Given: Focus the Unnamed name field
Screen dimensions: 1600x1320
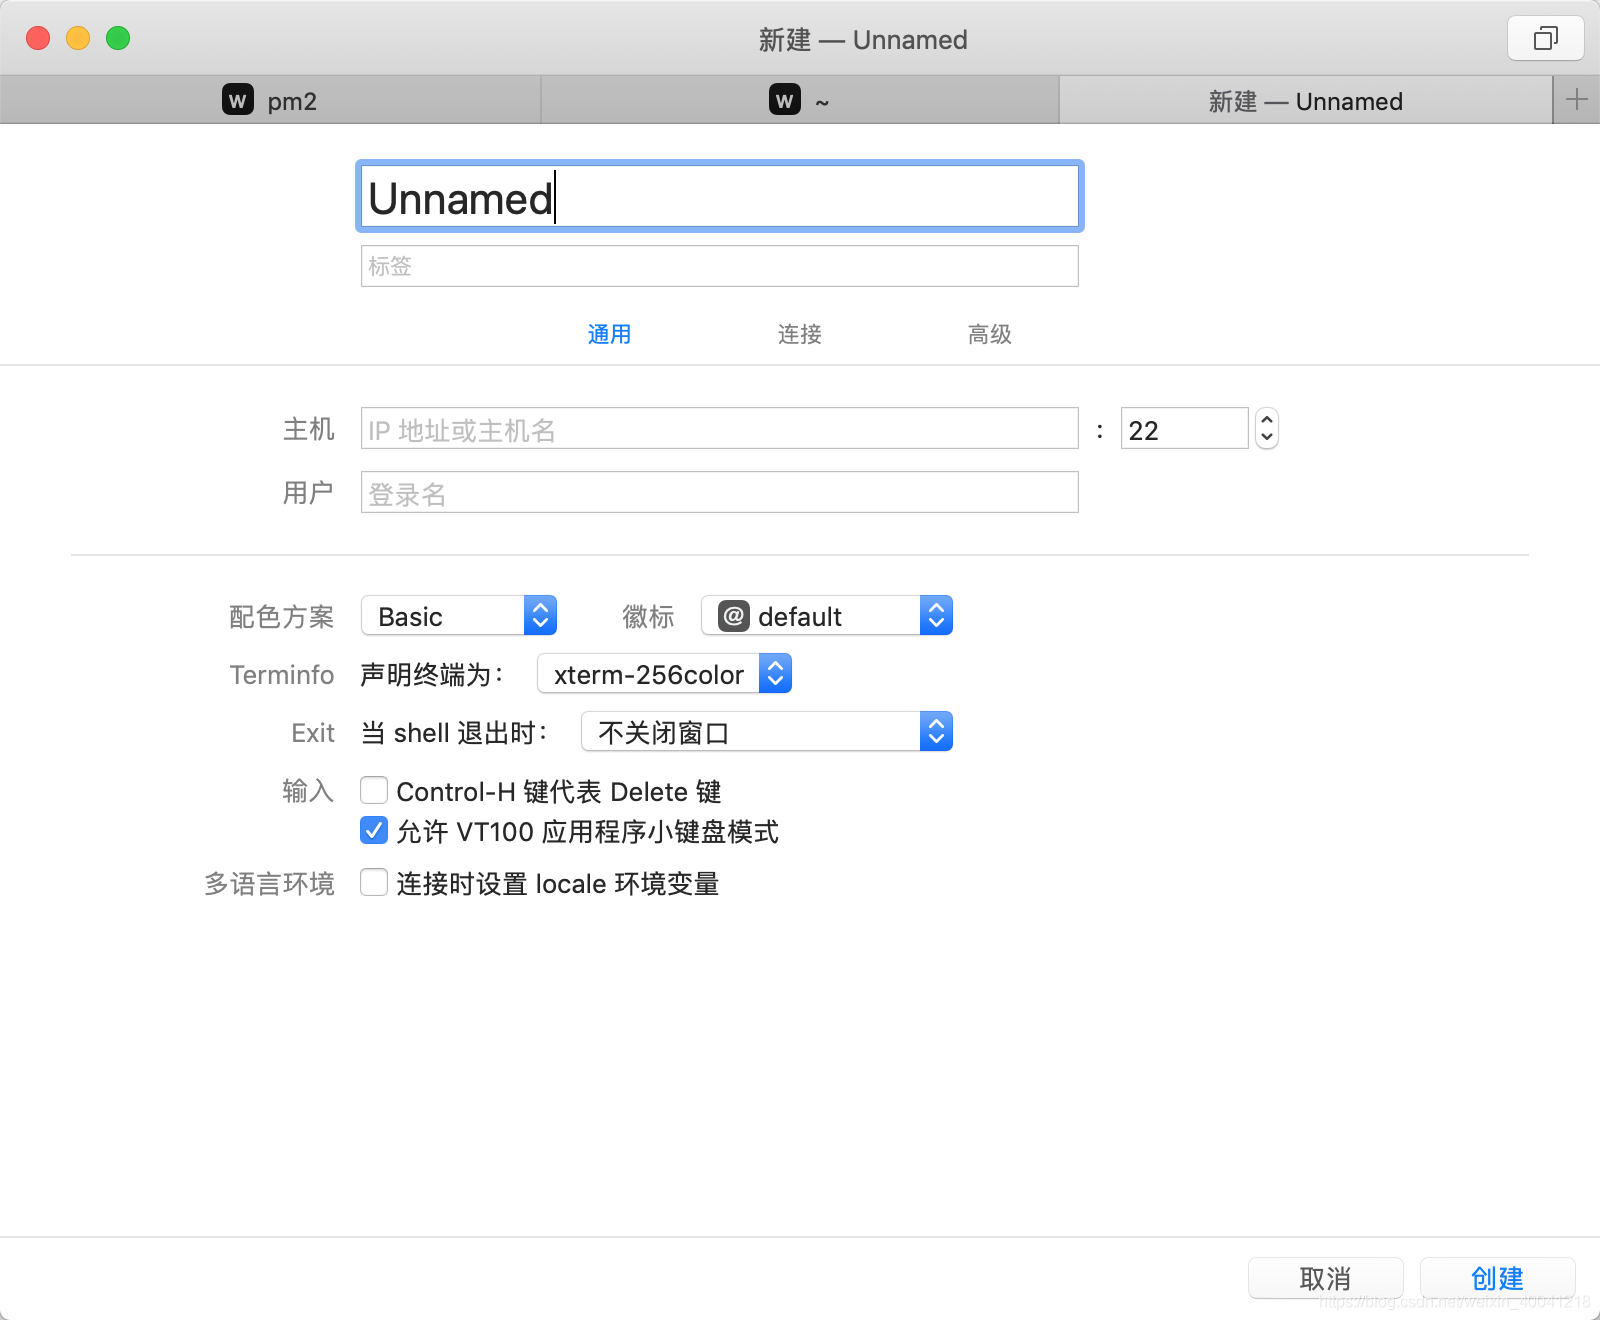Looking at the screenshot, I should point(720,197).
